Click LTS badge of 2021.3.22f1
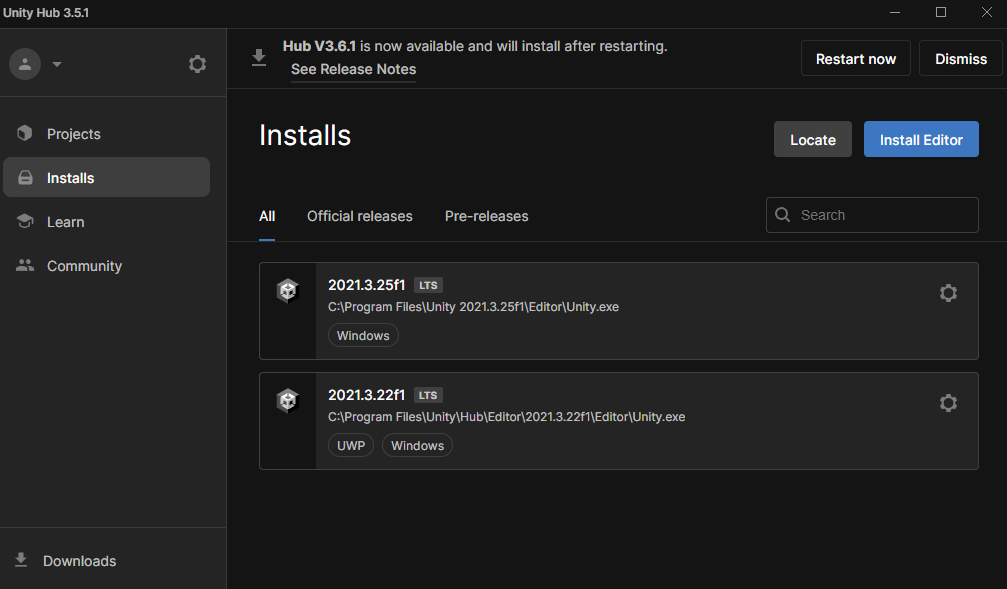The image size is (1007, 589). (x=428, y=395)
